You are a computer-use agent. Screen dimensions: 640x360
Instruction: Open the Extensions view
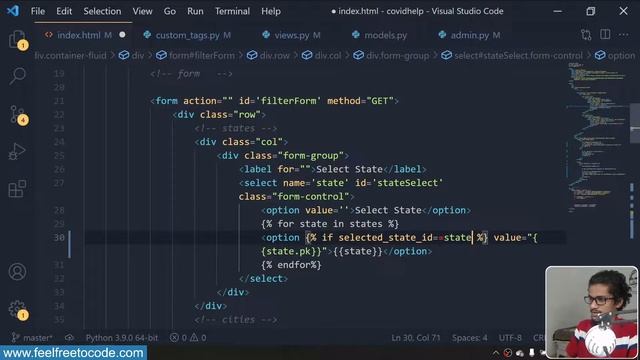click(x=18, y=188)
